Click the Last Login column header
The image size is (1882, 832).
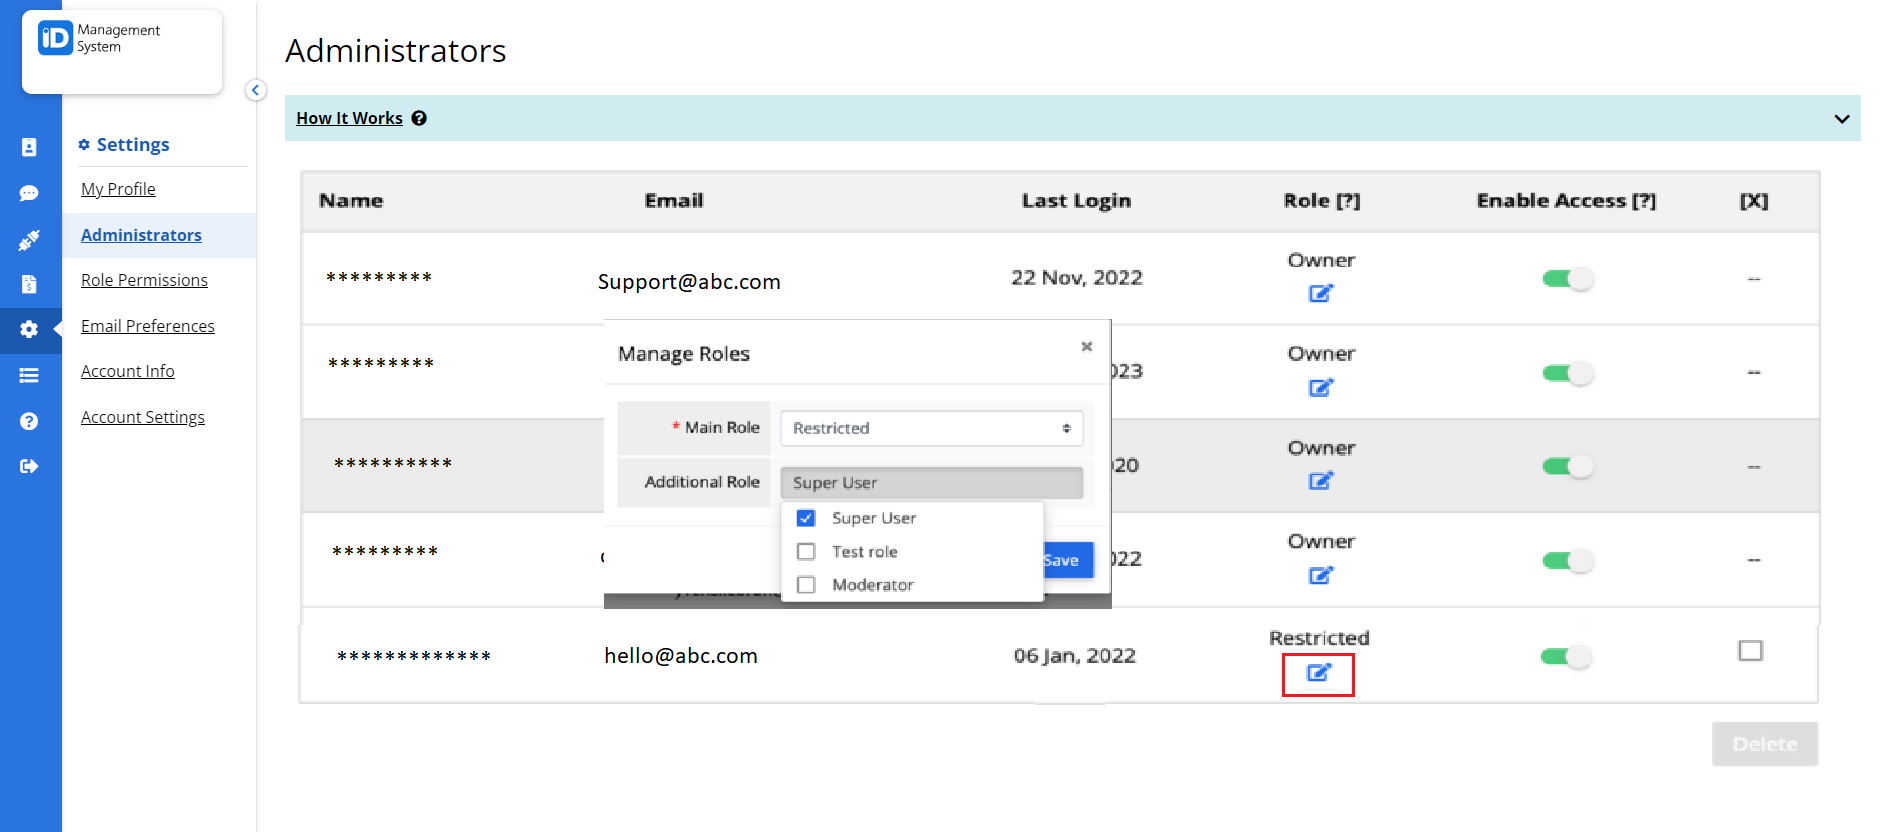(1076, 201)
